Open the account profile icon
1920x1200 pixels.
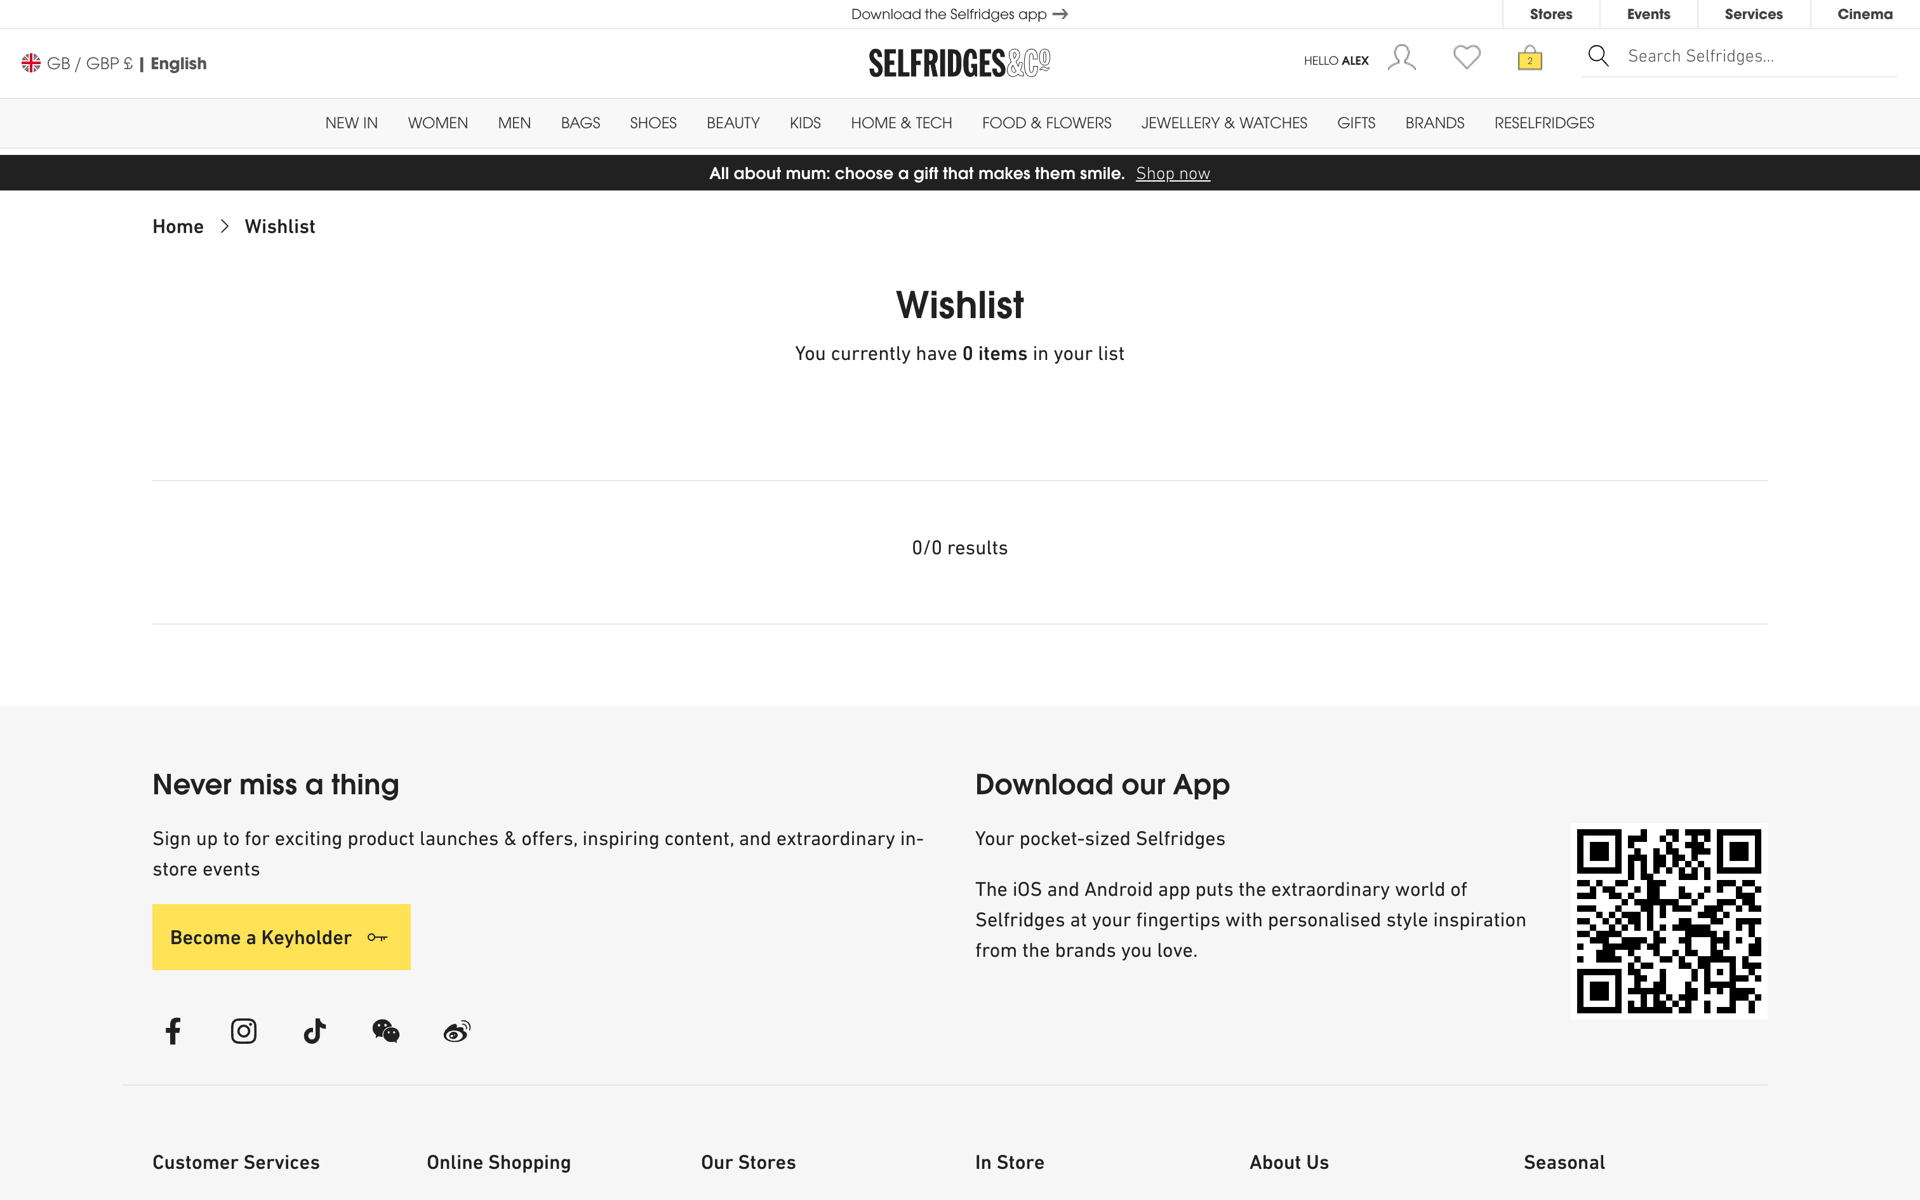1401,58
